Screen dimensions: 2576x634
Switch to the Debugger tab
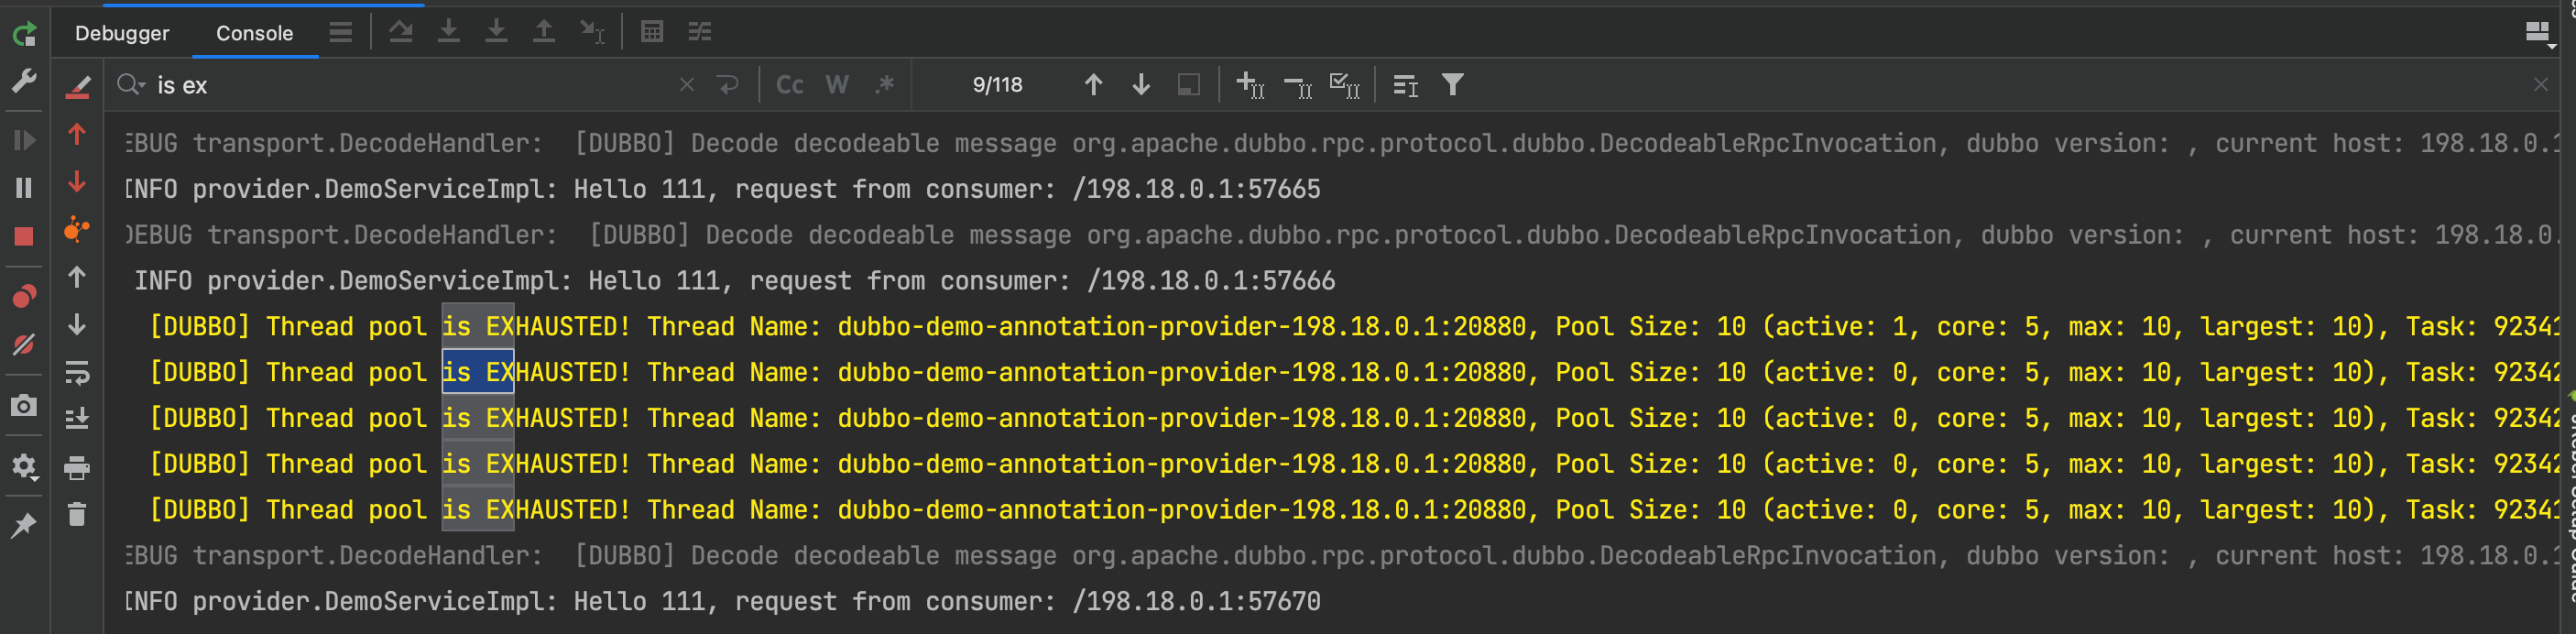(x=122, y=33)
